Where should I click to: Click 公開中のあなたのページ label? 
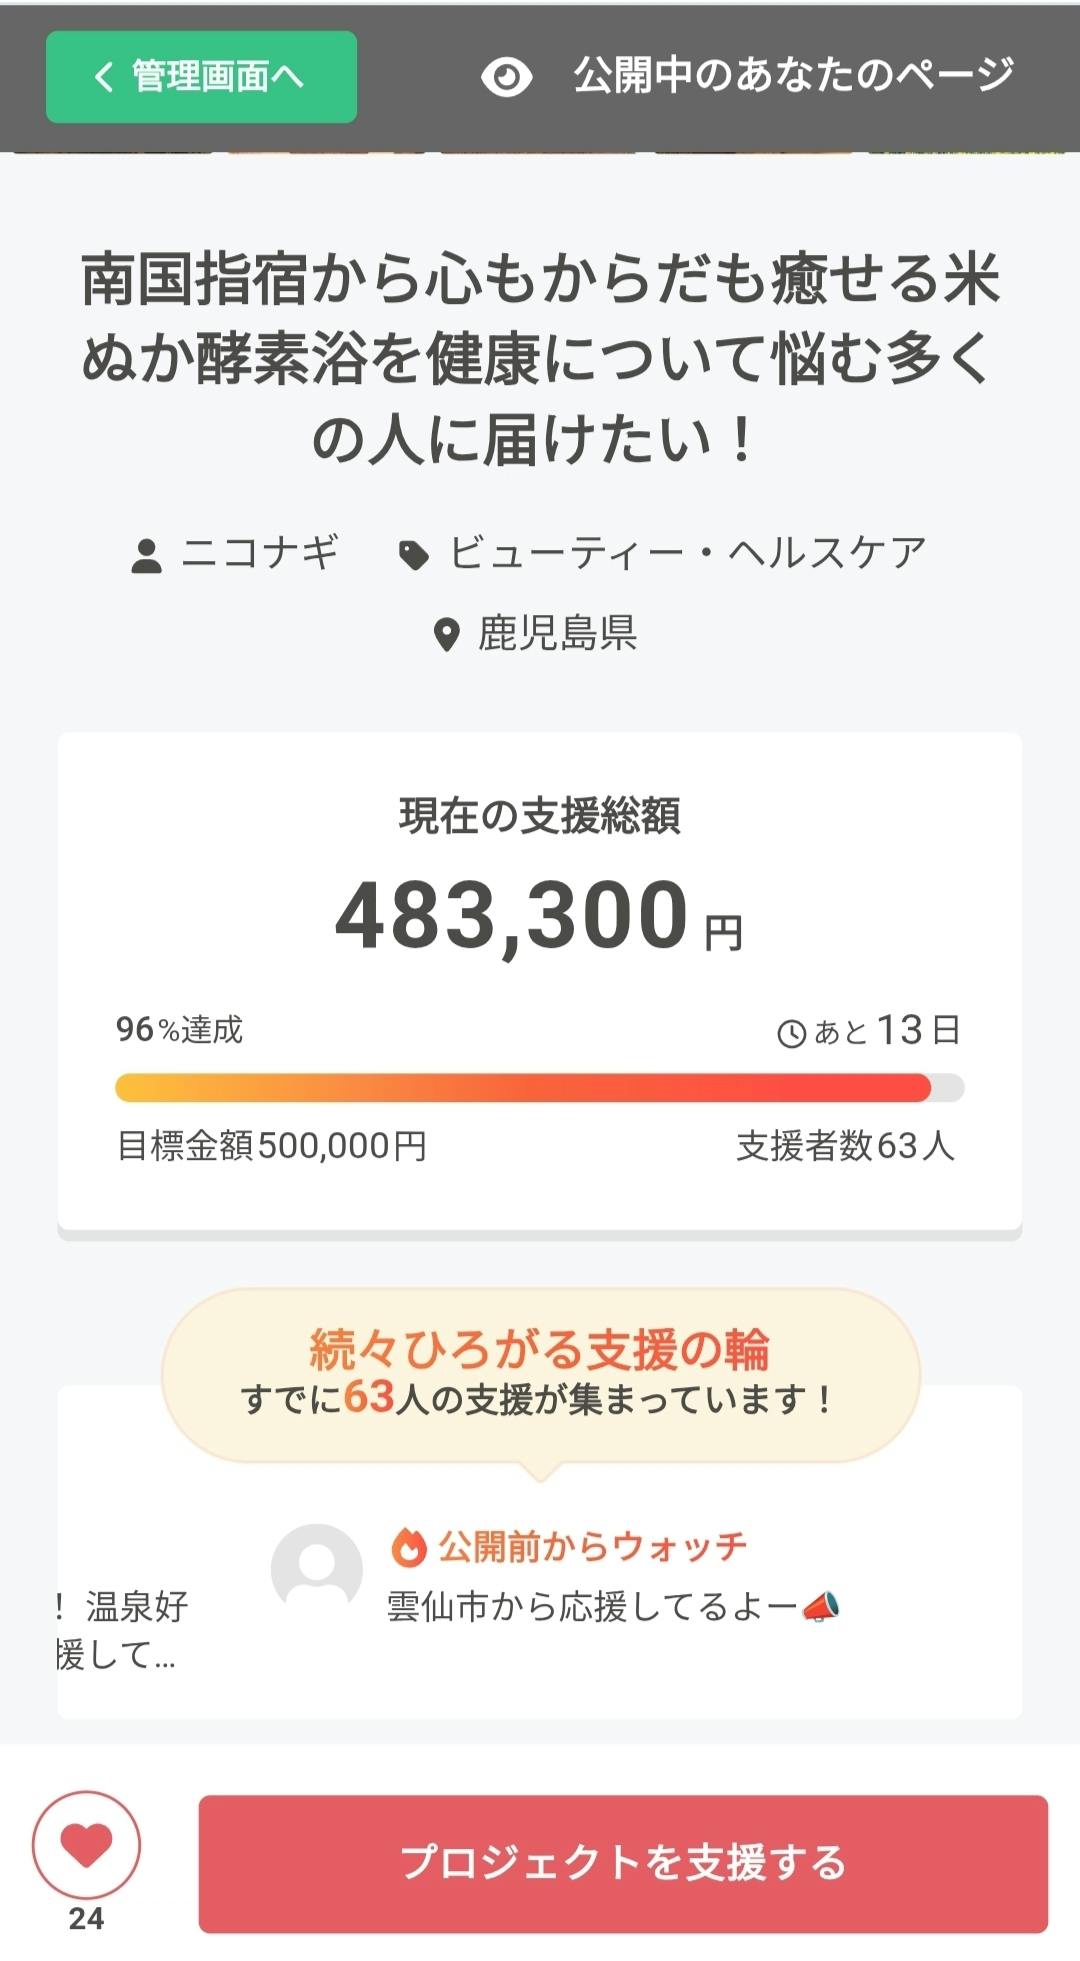pyautogui.click(x=793, y=75)
